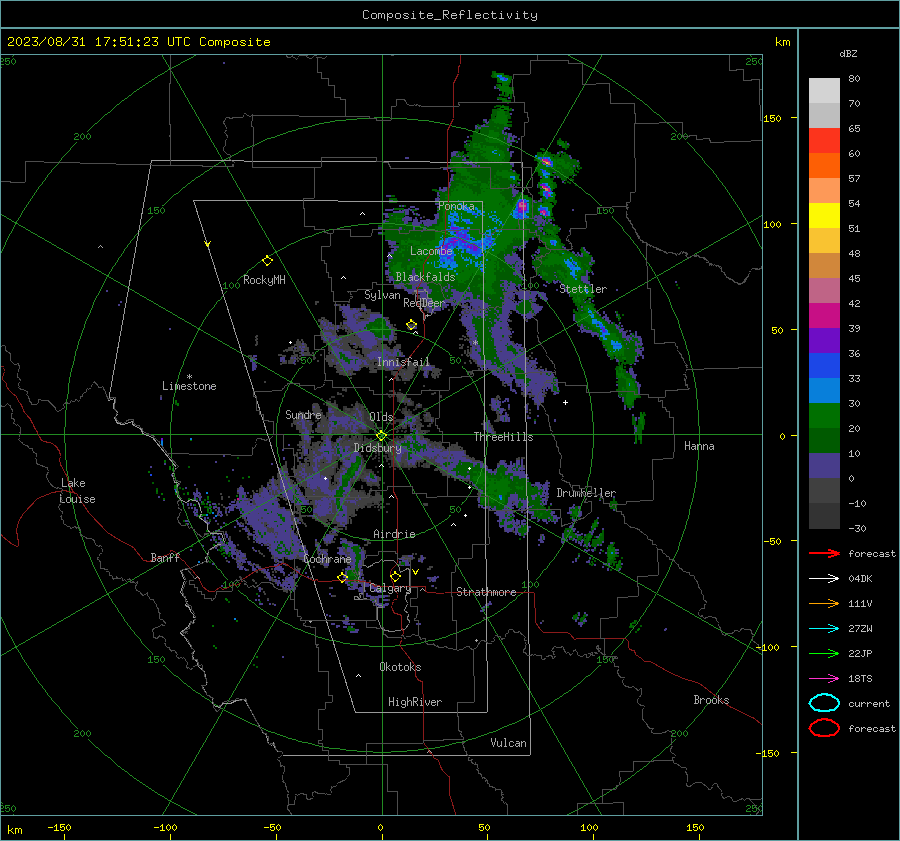Click the Limestone label on map

(x=189, y=386)
